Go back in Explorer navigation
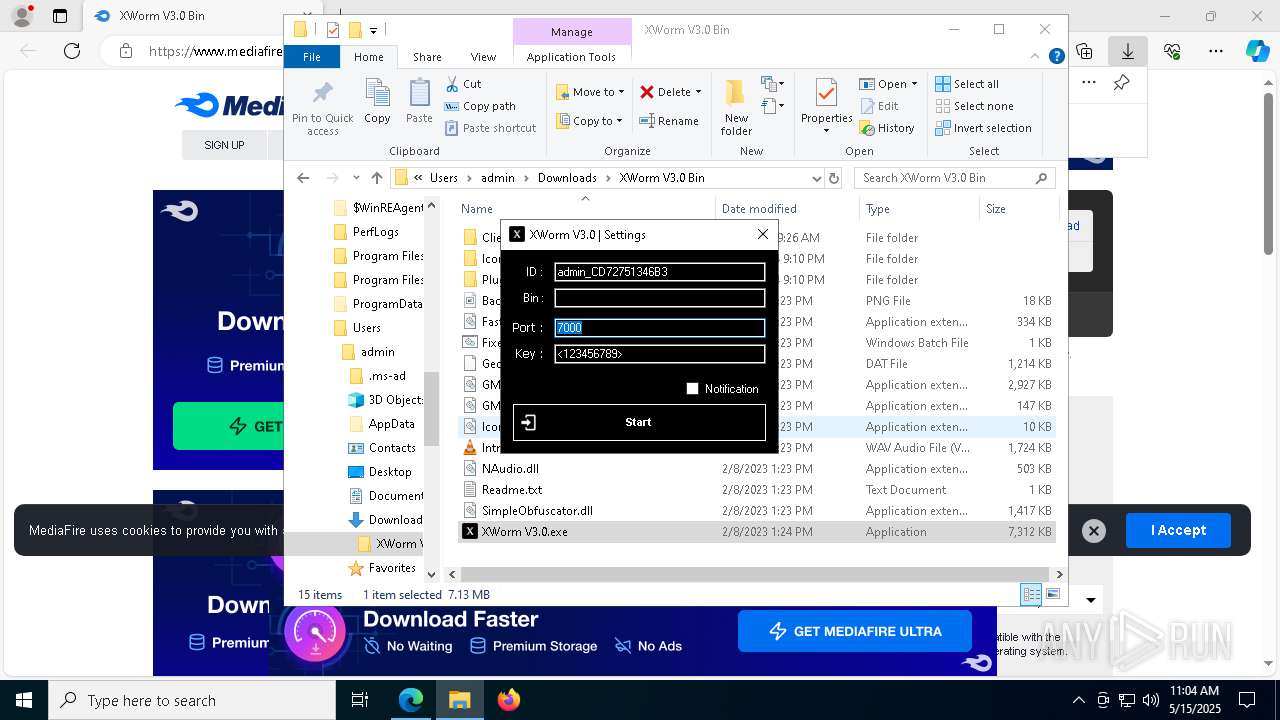The image size is (1280, 720). click(303, 178)
